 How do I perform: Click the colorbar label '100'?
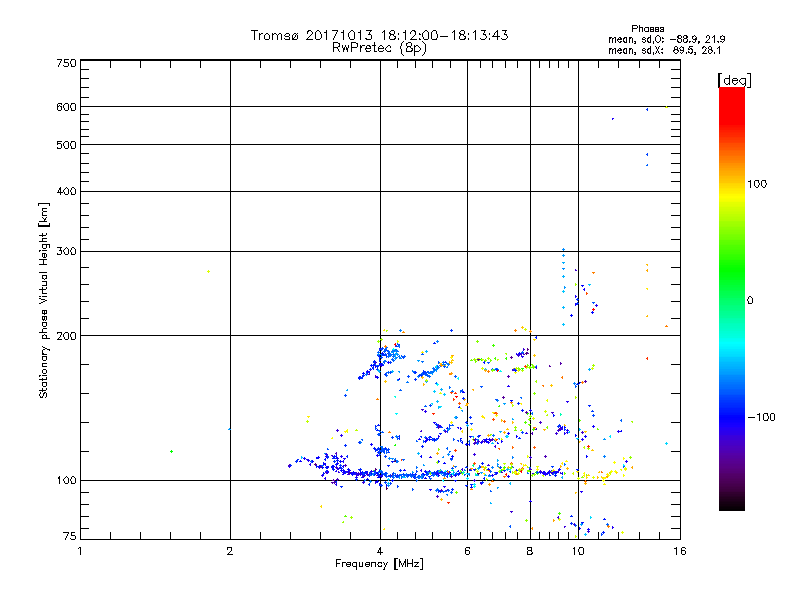point(757,184)
